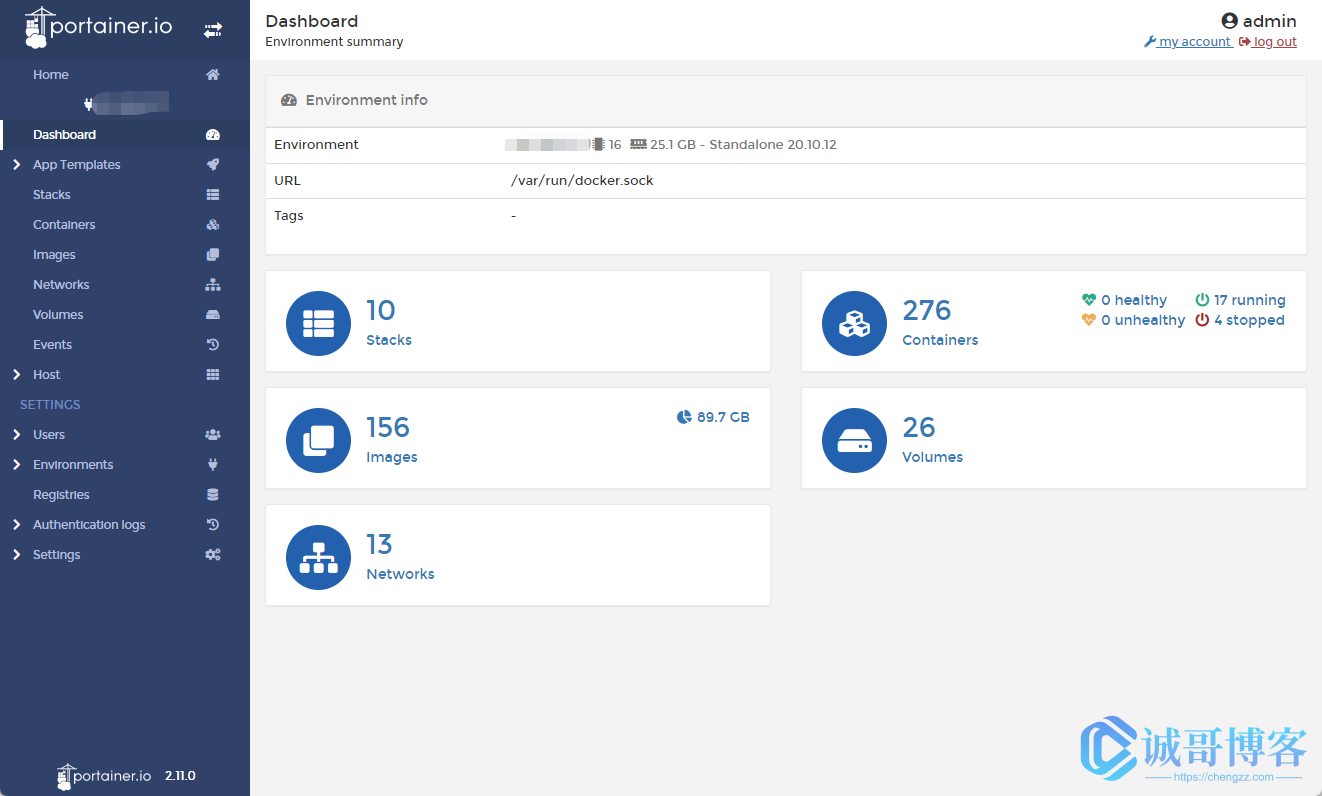Click the Settings gears icon
This screenshot has width=1322, height=796.
[213, 555]
